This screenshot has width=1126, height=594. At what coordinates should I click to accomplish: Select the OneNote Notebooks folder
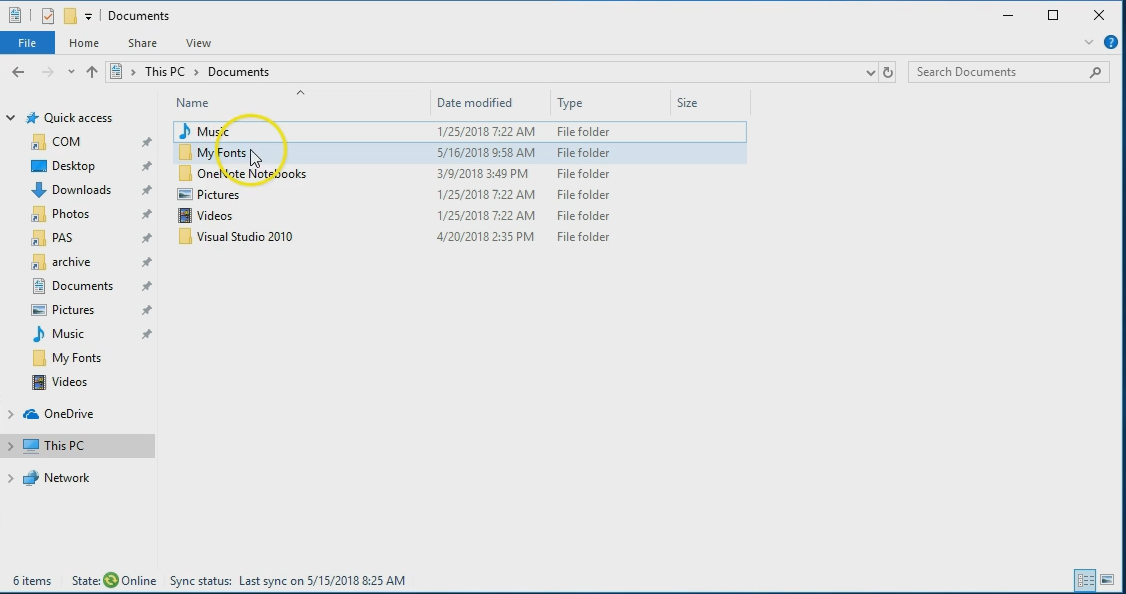pos(460,174)
